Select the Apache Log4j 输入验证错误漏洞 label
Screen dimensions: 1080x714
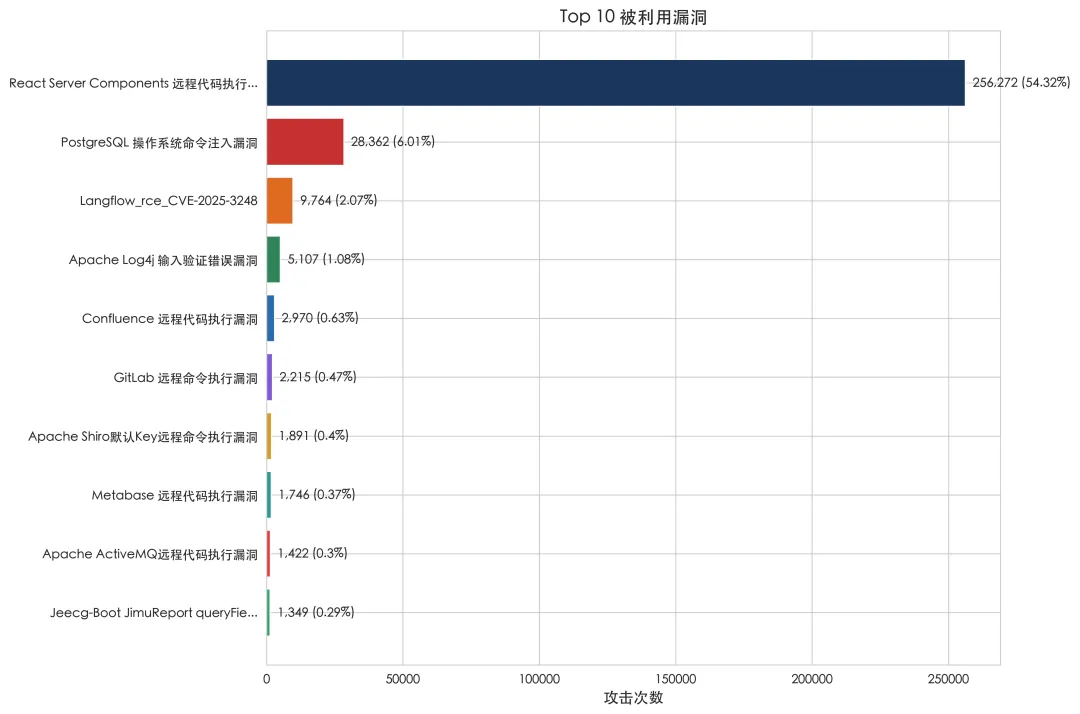[163, 260]
